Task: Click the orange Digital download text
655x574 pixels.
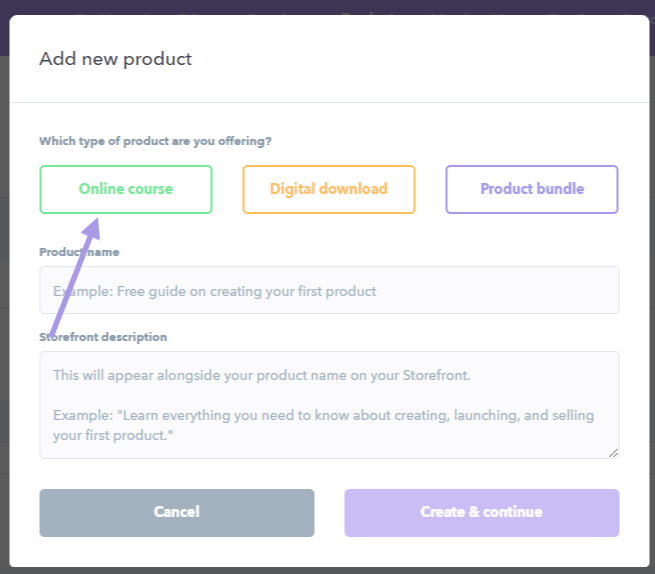Action: [x=329, y=189]
